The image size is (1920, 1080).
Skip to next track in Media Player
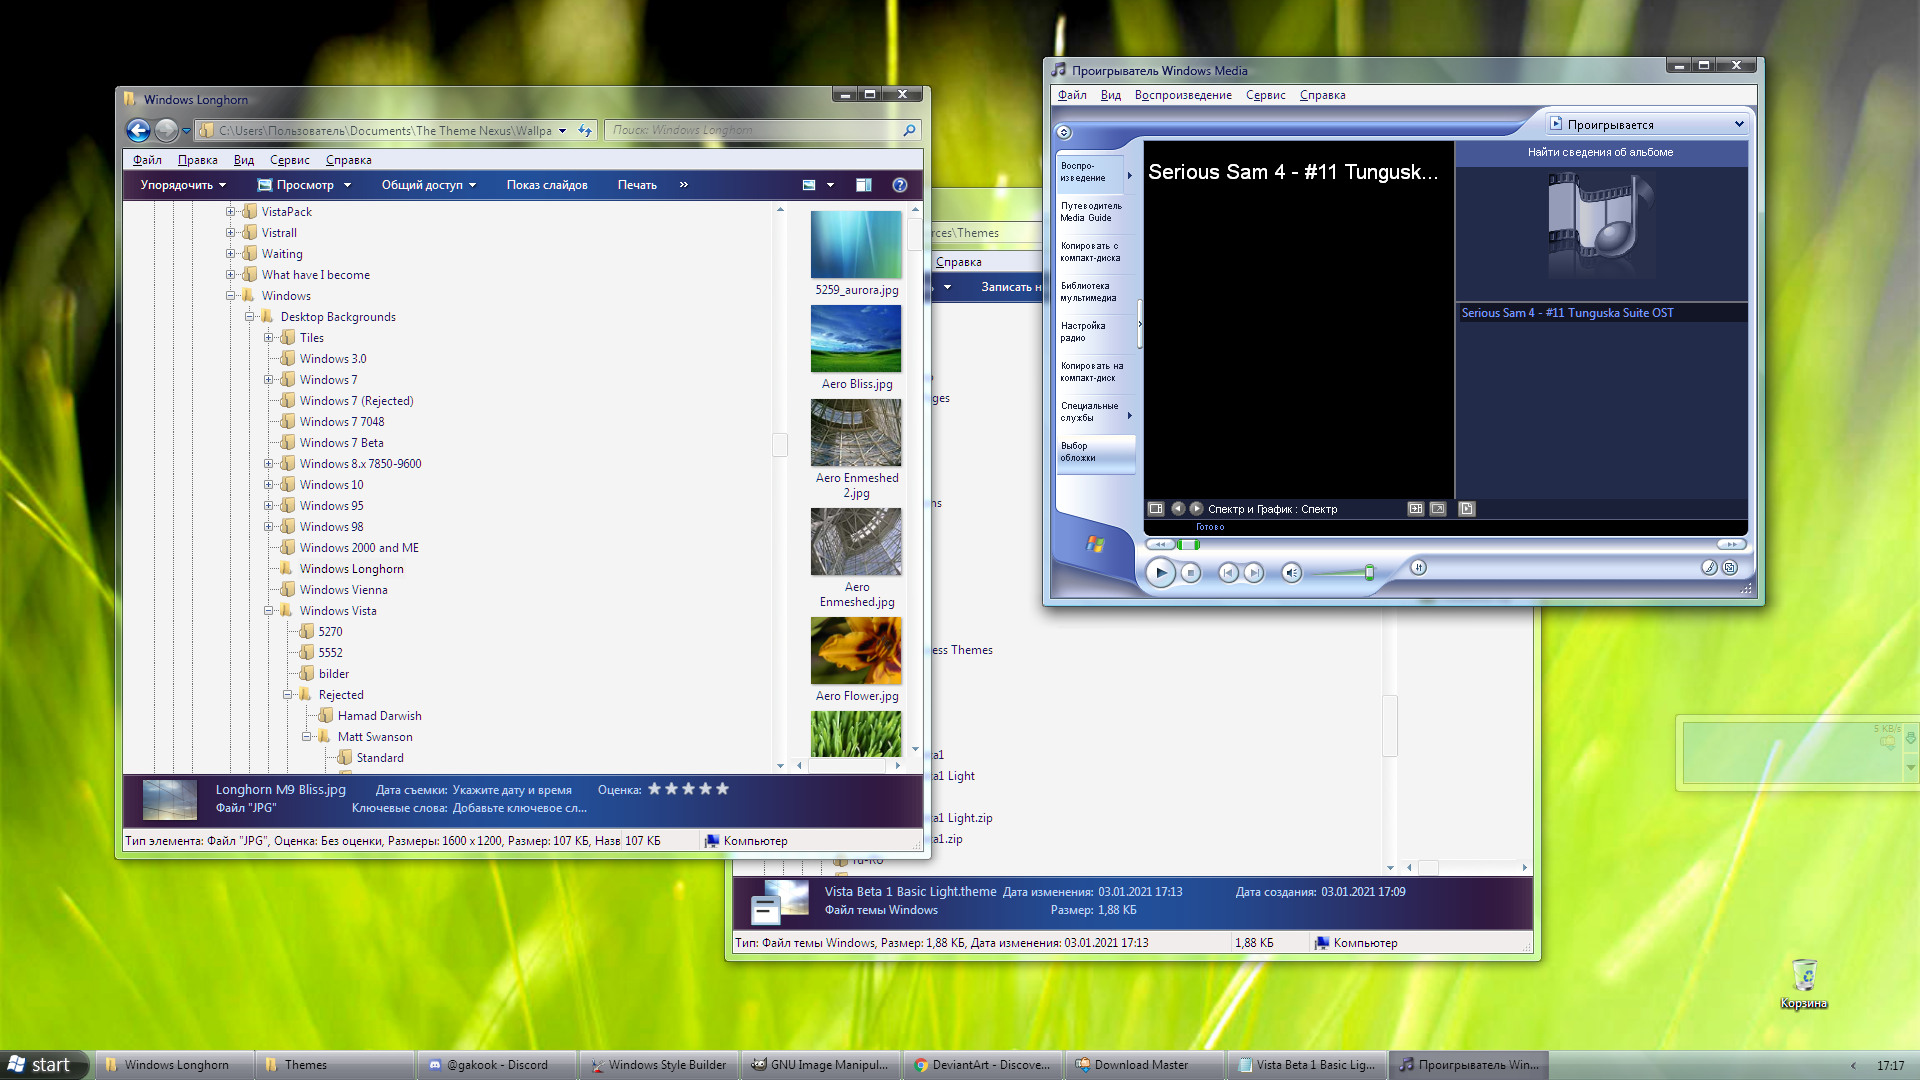[x=1254, y=572]
